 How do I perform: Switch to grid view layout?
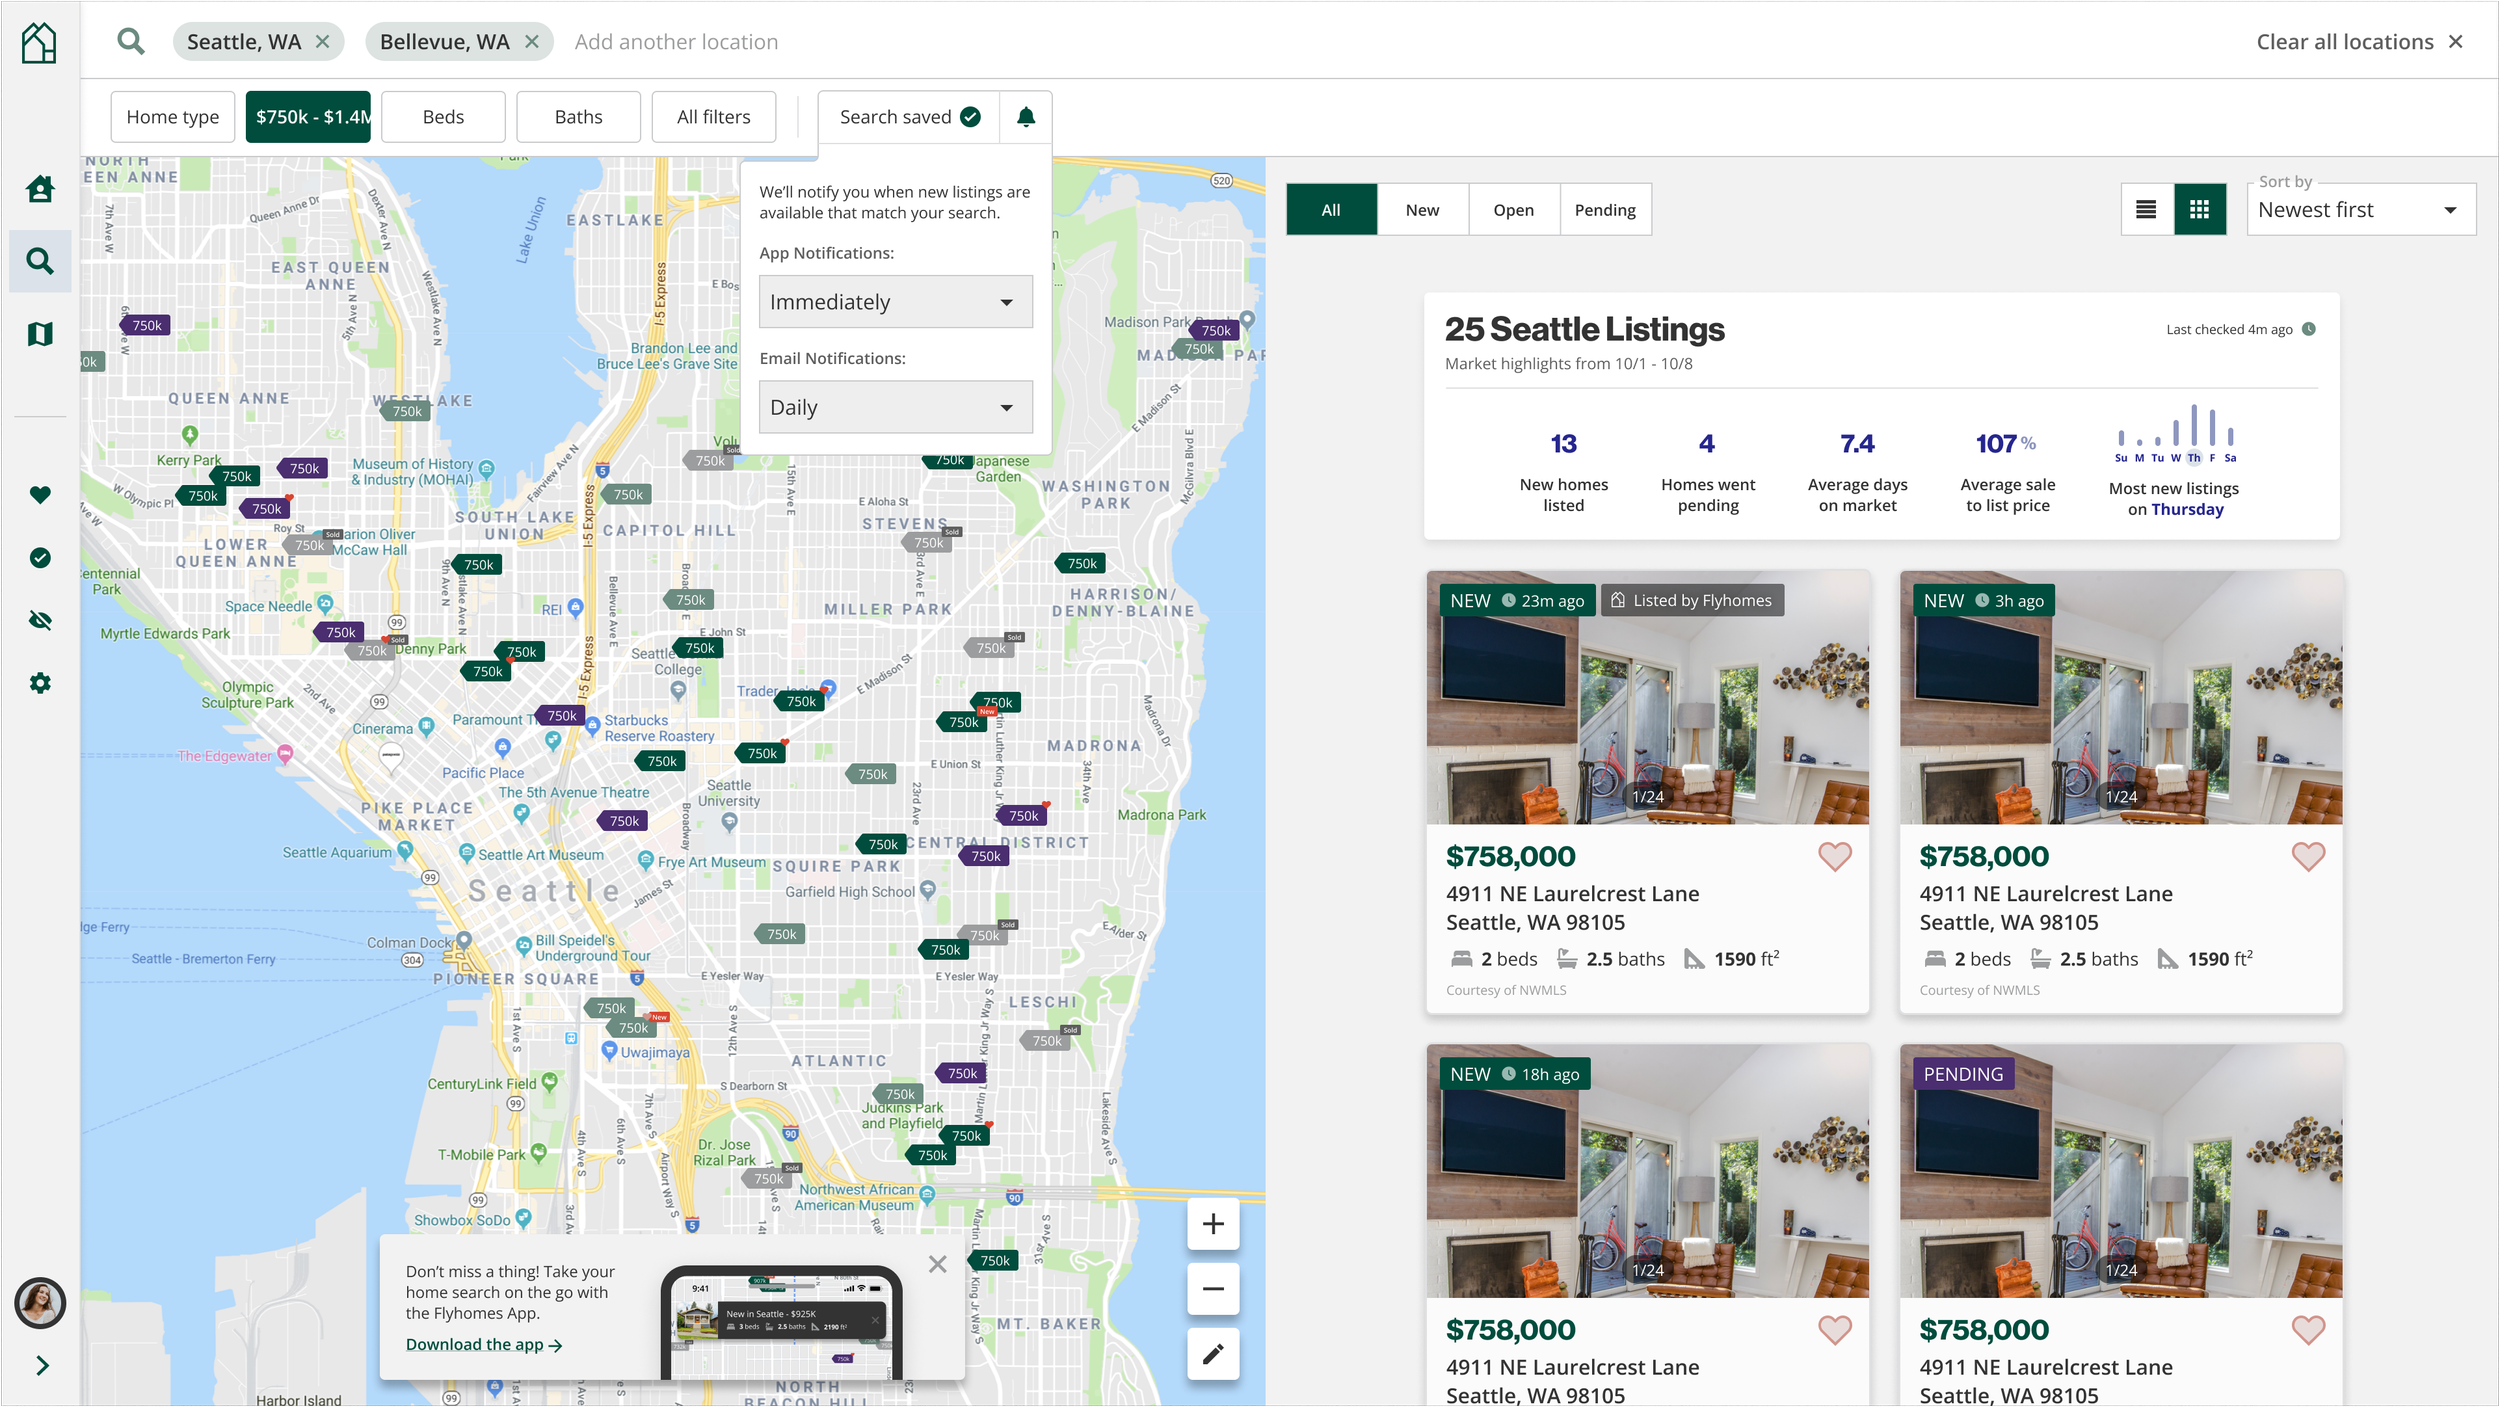tap(2200, 210)
